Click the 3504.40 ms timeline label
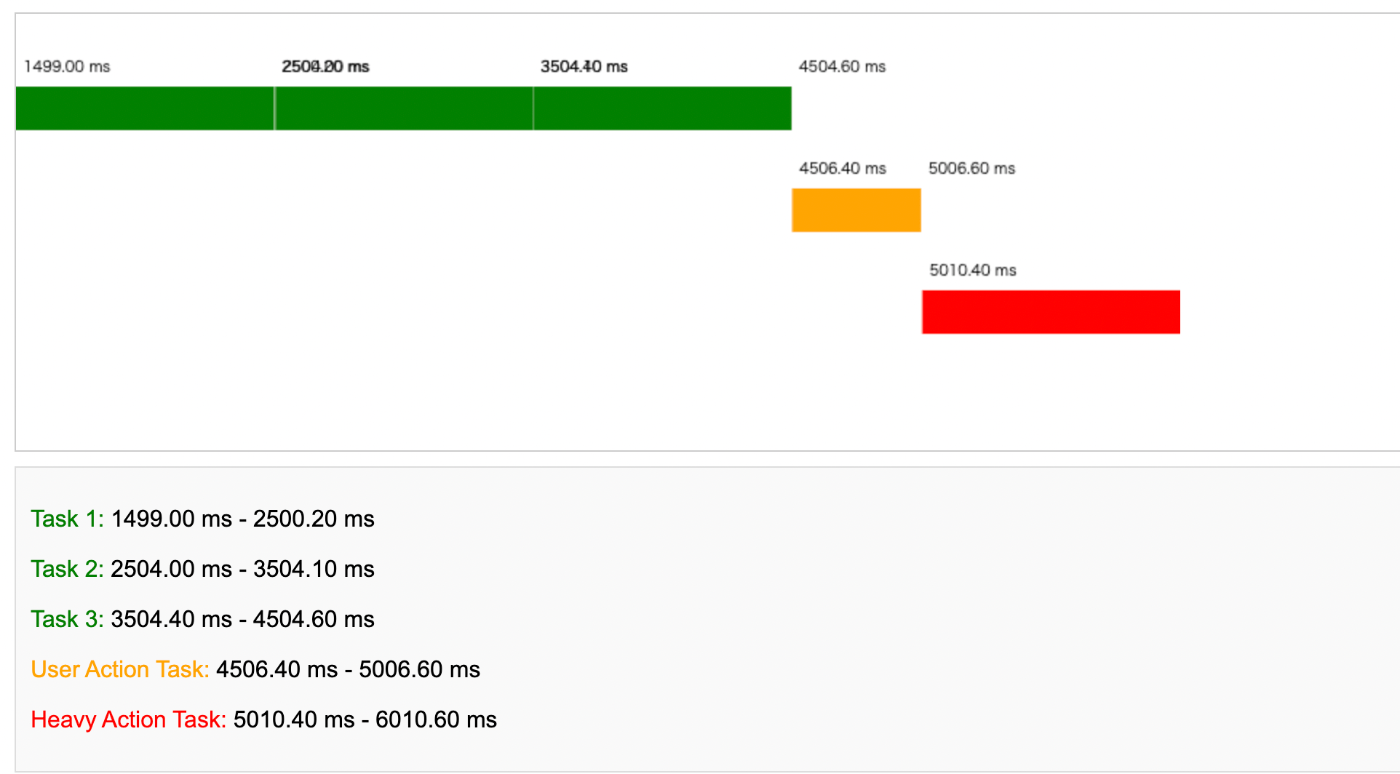The image size is (1400, 774). (584, 67)
